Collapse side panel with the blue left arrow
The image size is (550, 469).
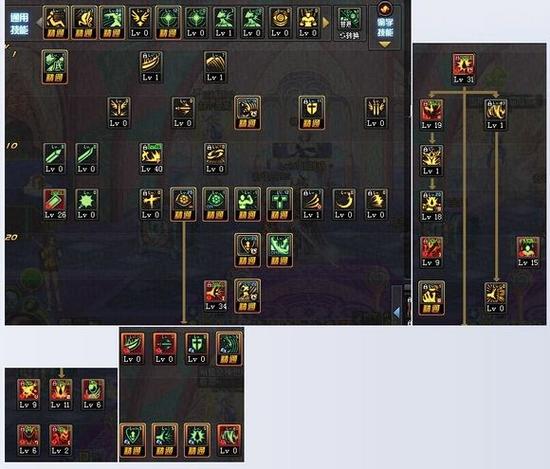tap(397, 313)
